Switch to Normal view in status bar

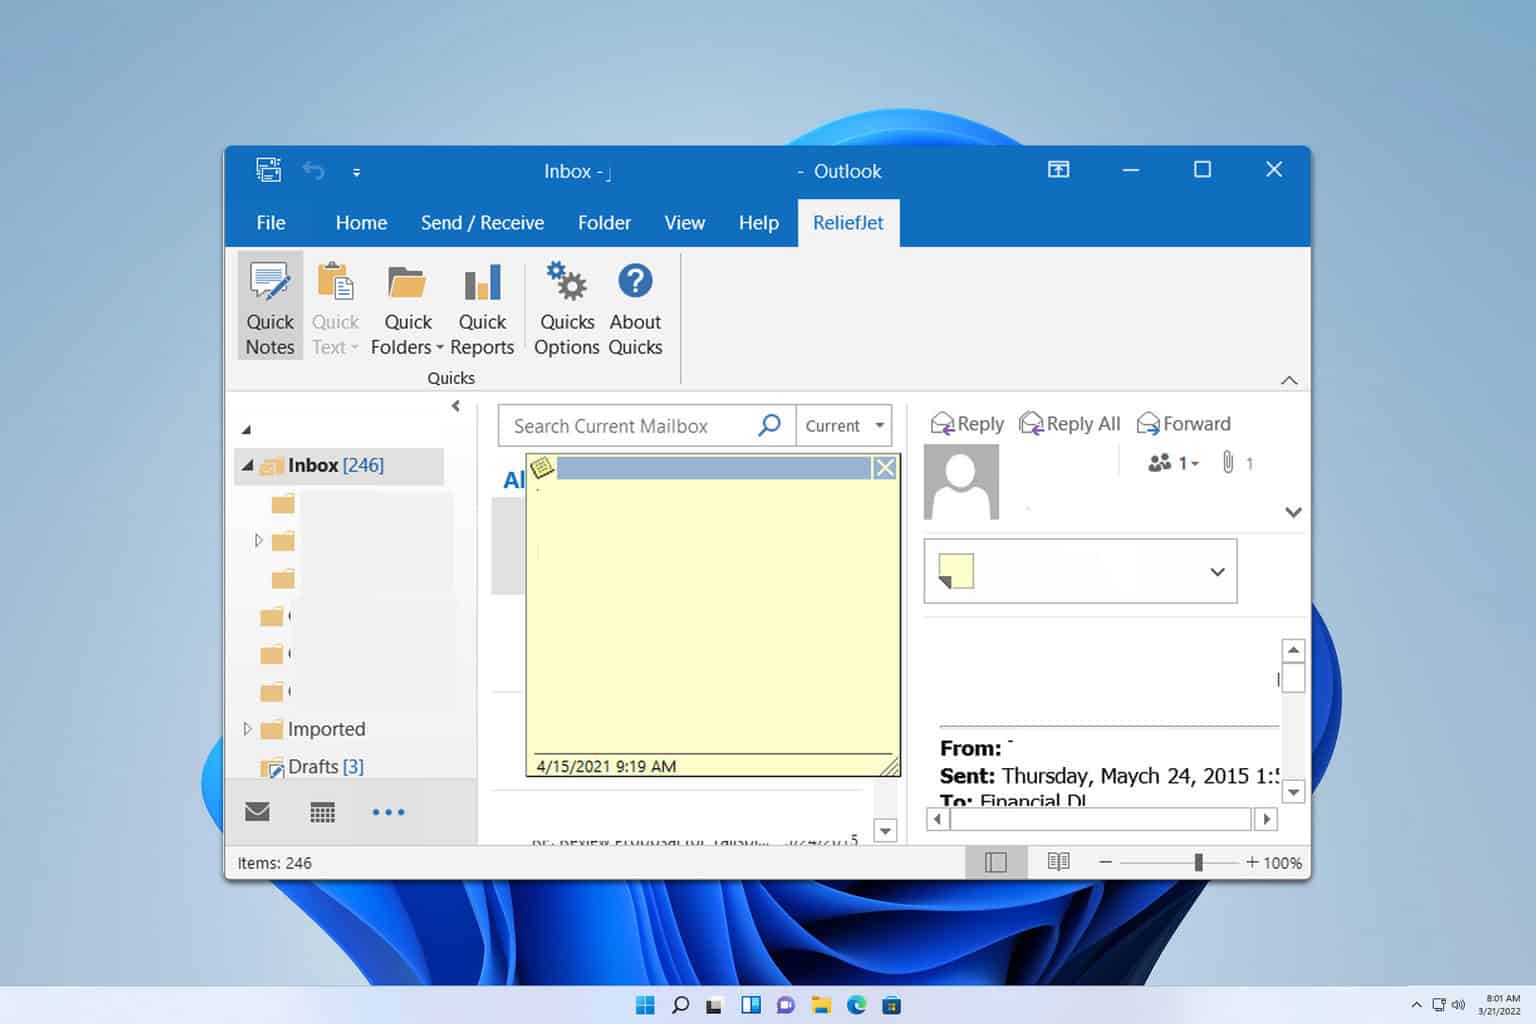tap(996, 862)
